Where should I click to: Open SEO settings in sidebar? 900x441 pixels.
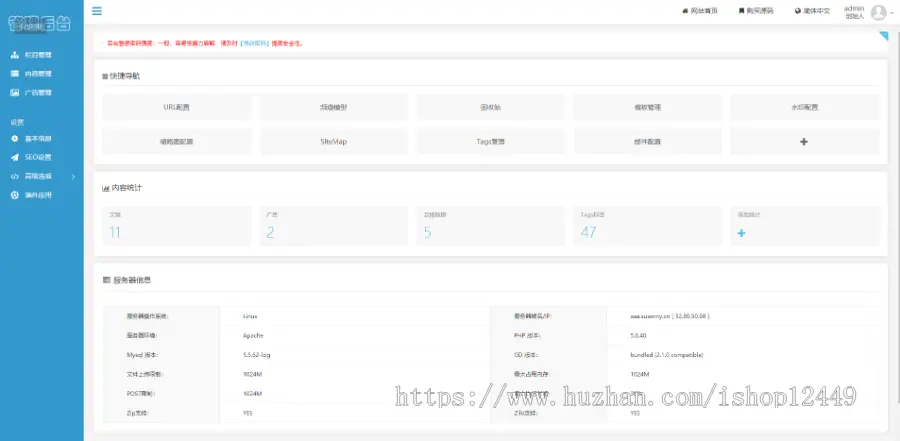point(38,157)
